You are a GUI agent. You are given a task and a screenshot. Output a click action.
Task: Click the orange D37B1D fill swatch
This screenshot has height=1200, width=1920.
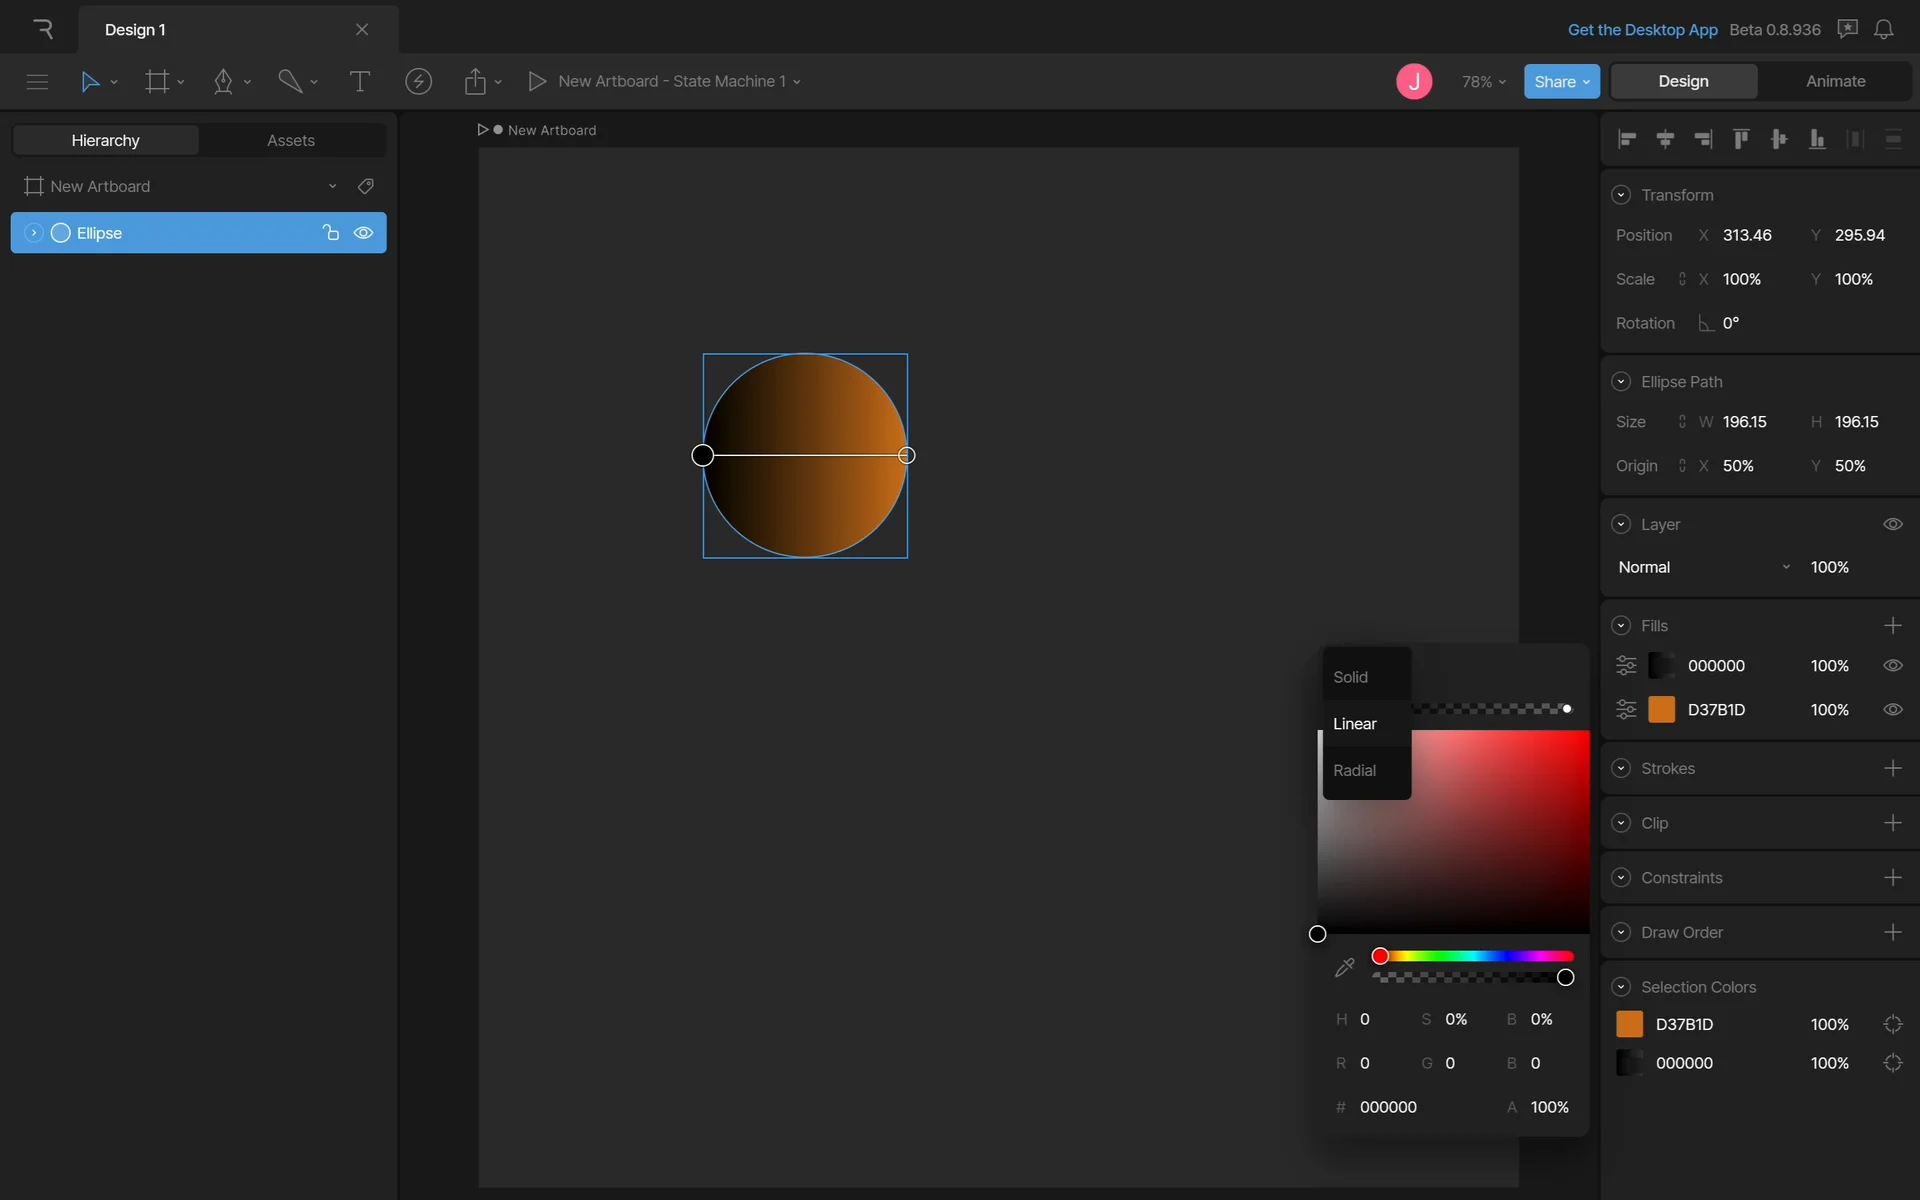(x=1661, y=710)
